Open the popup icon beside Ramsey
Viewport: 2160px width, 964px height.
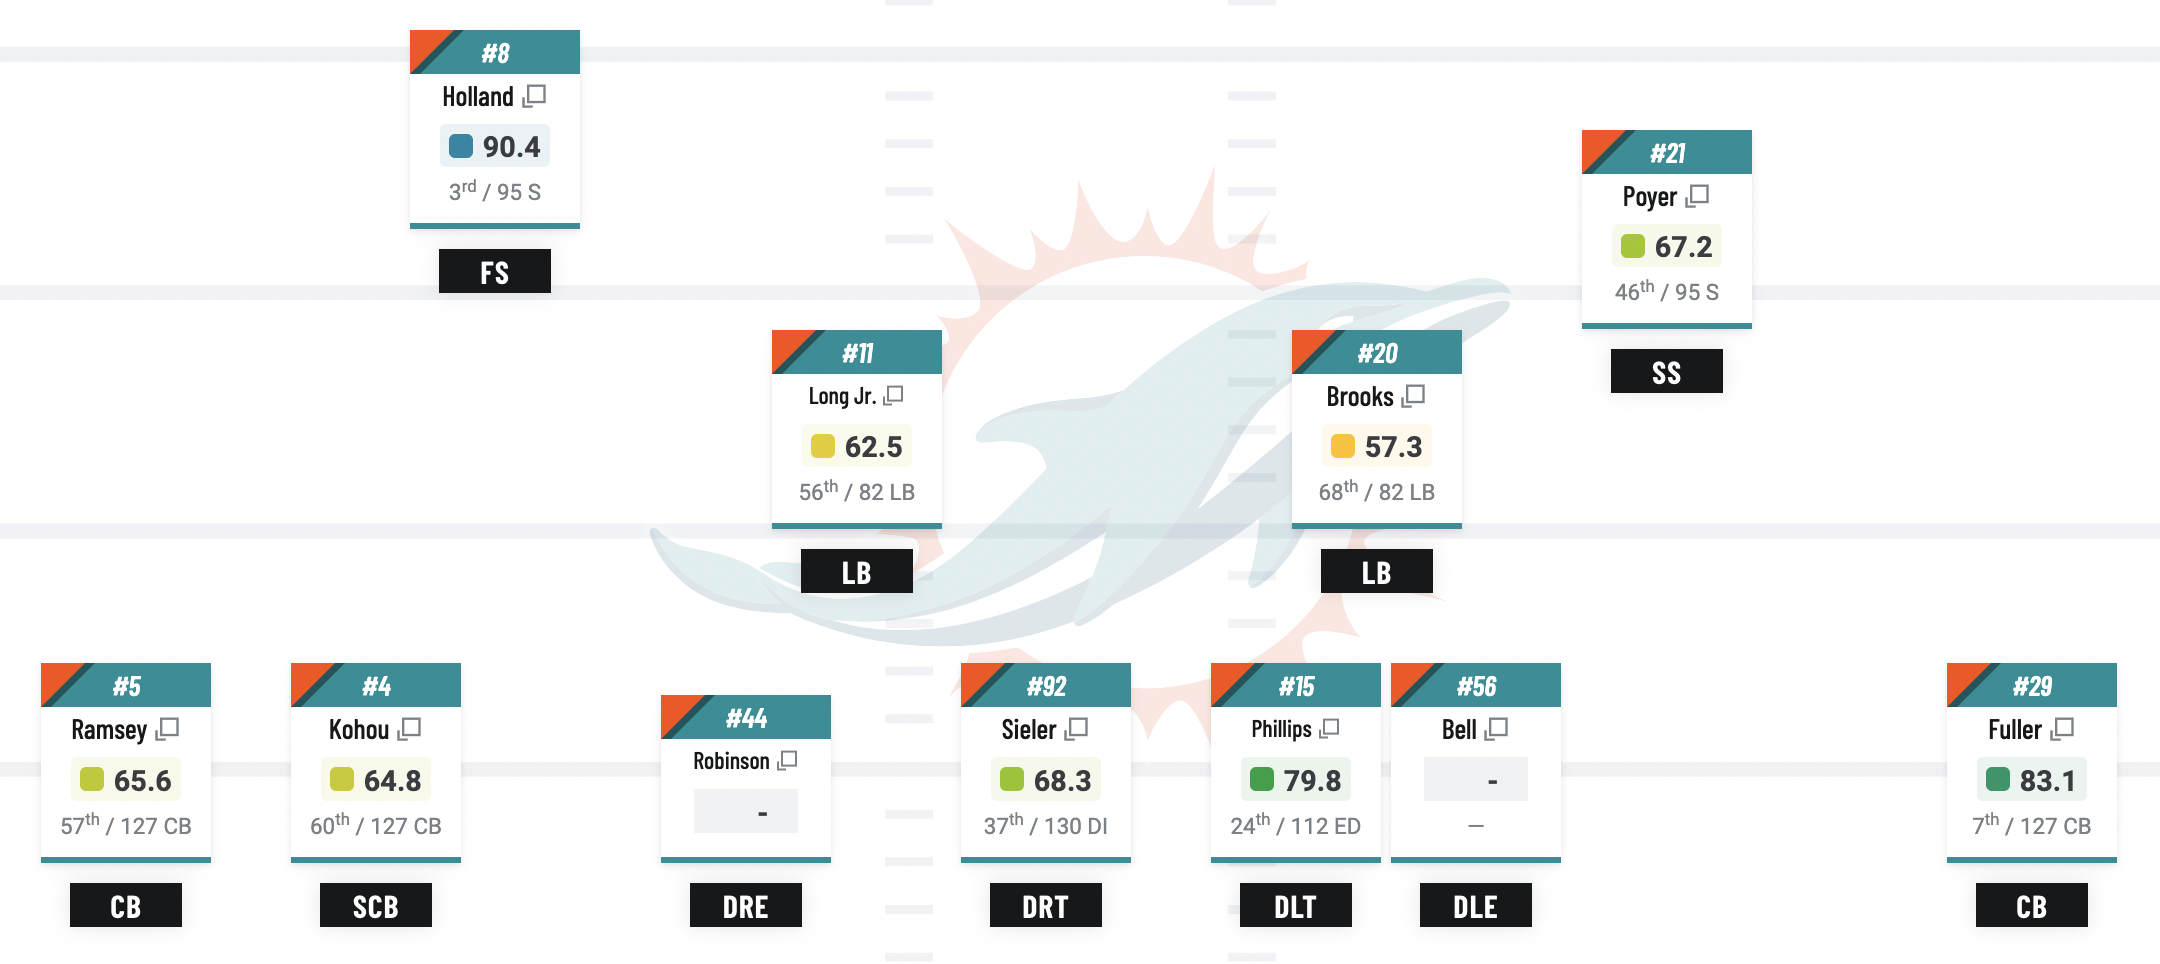click(x=167, y=729)
